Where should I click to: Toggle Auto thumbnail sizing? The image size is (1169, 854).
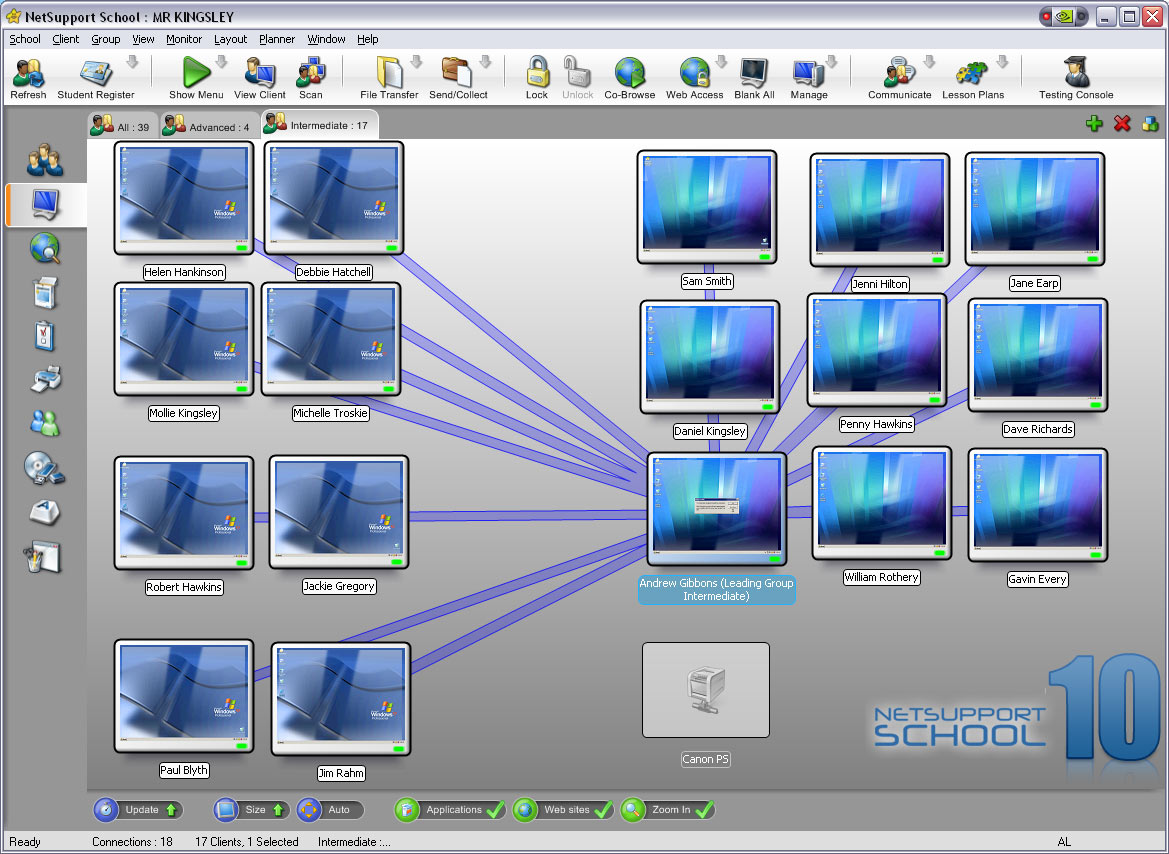[x=330, y=810]
